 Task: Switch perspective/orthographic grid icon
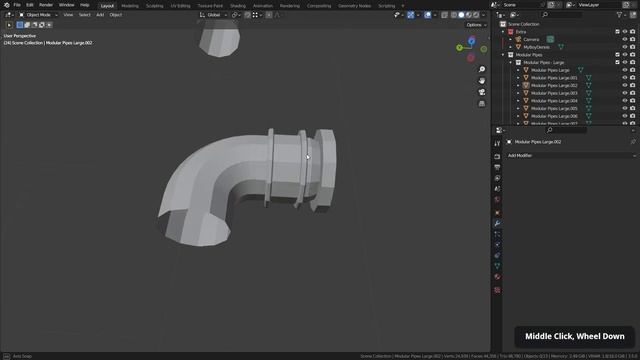482,104
